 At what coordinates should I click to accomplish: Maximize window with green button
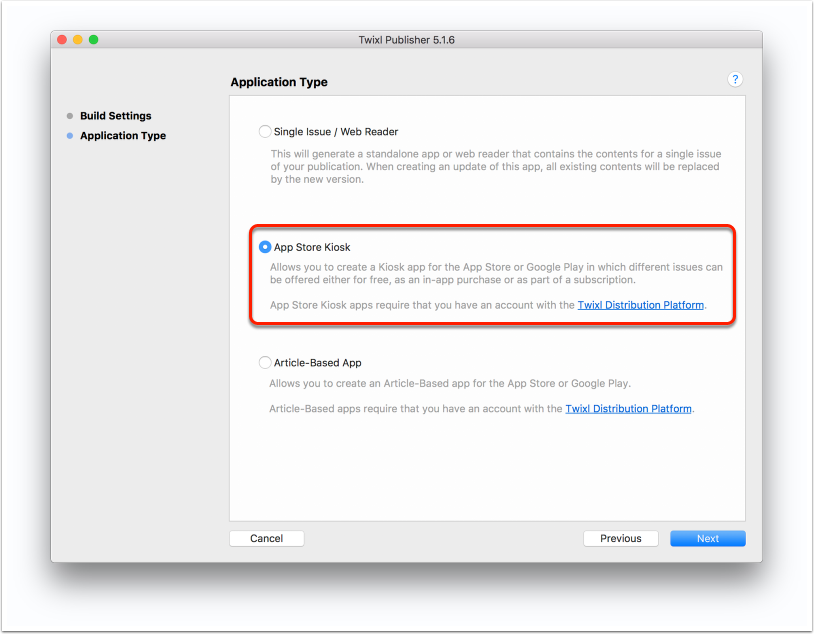coord(93,39)
